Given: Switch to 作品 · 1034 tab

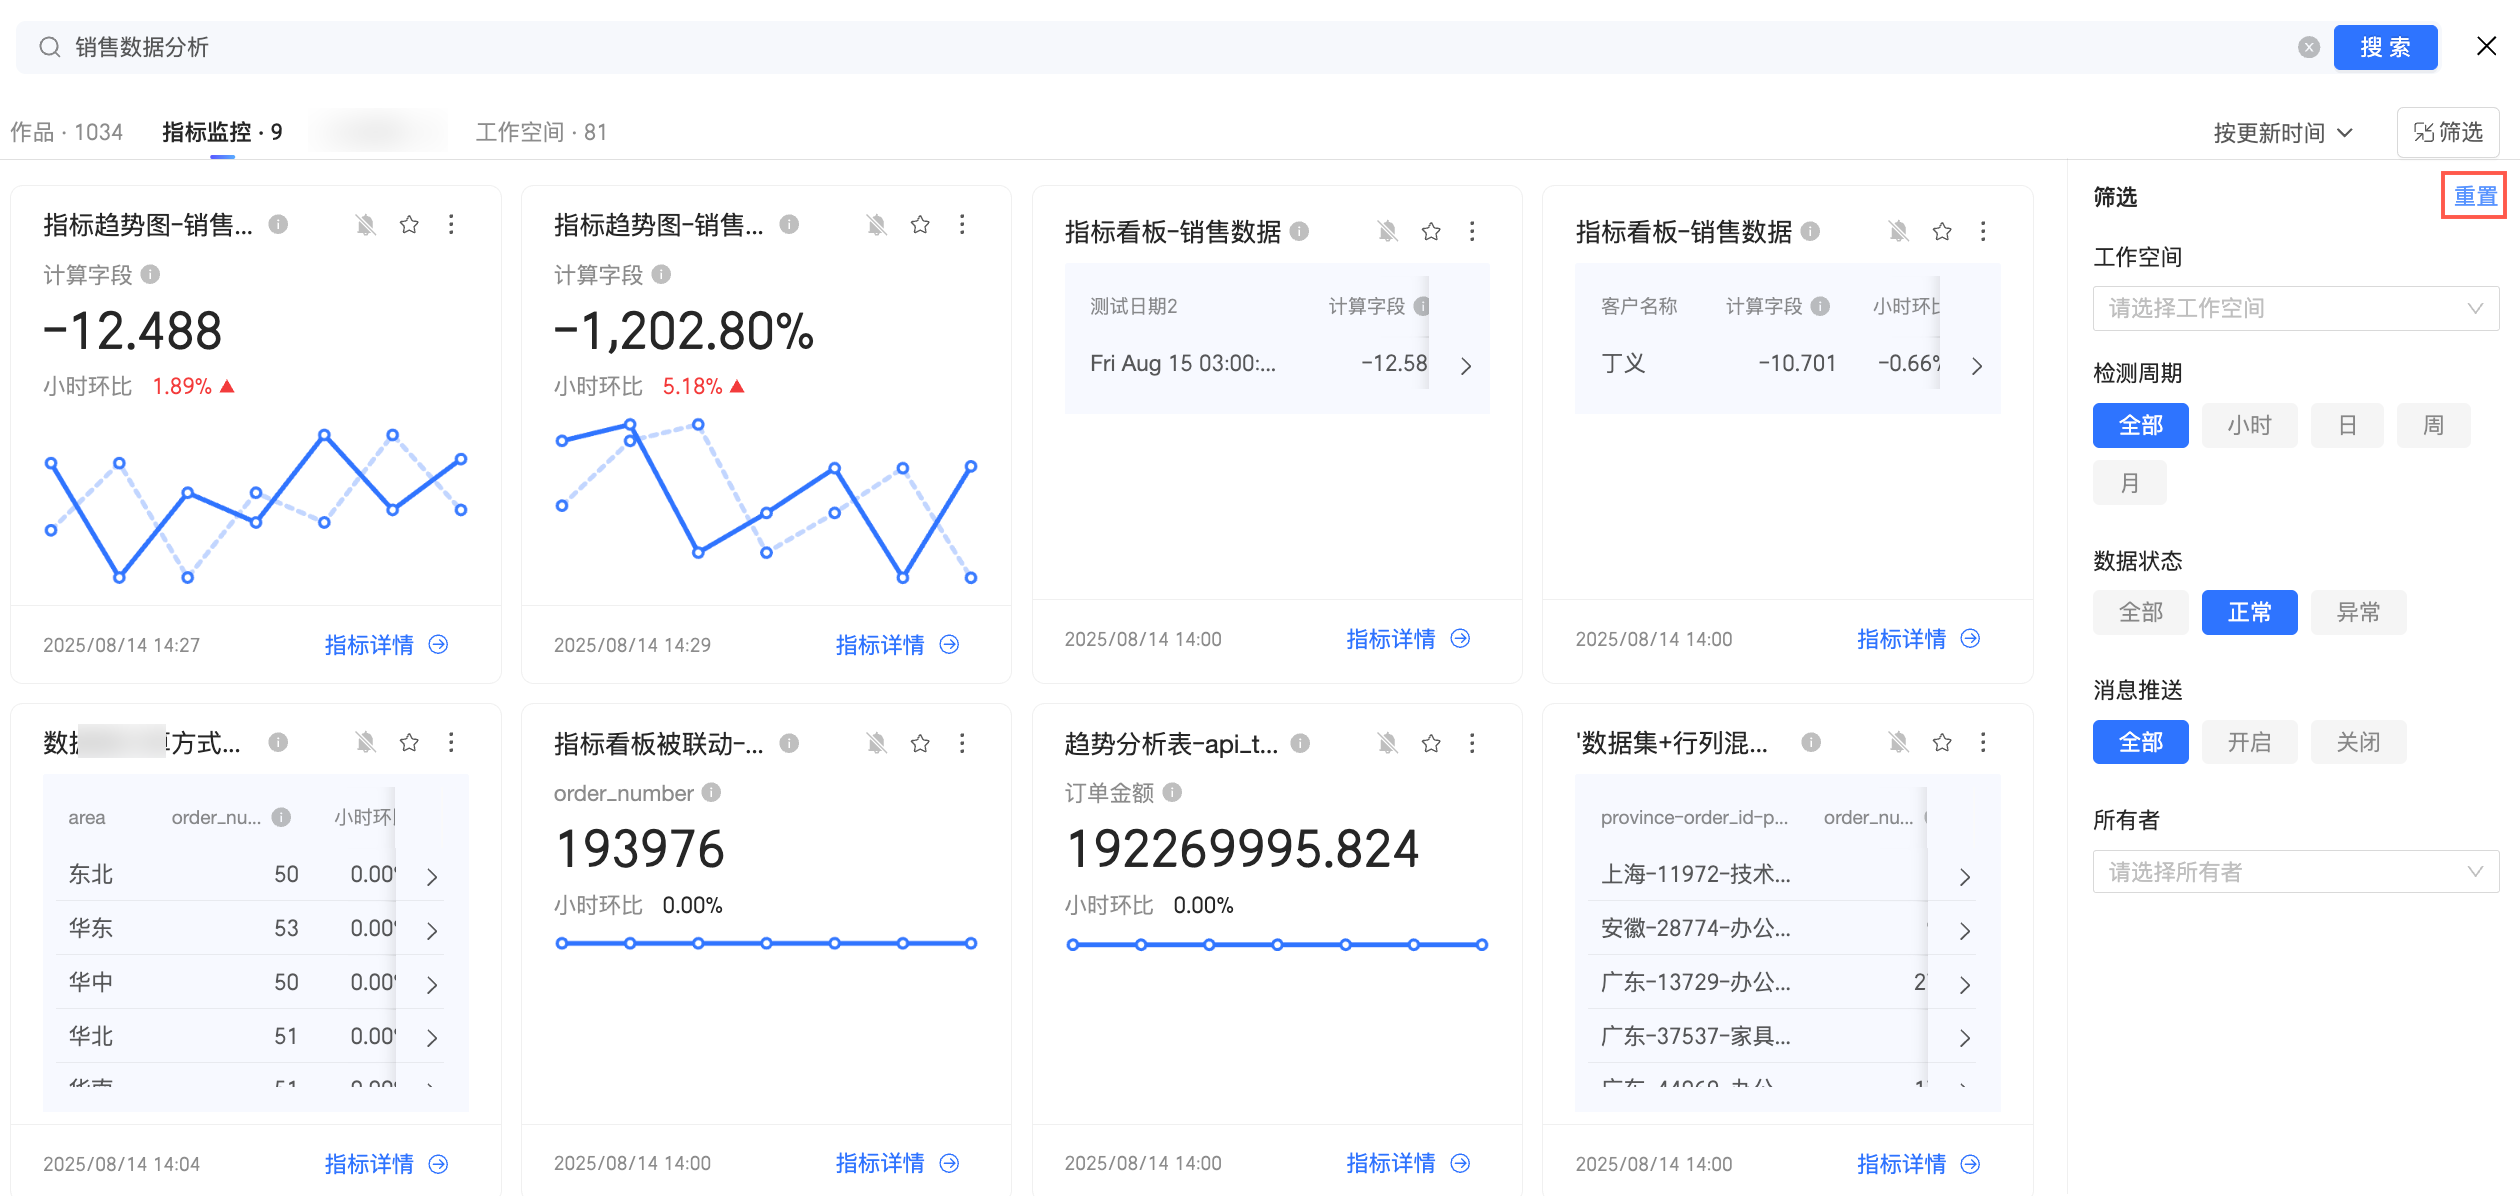Looking at the screenshot, I should coord(66,132).
